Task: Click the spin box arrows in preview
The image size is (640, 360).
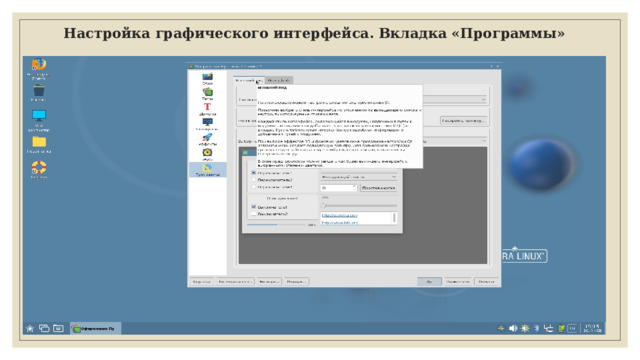Action: click(x=355, y=188)
